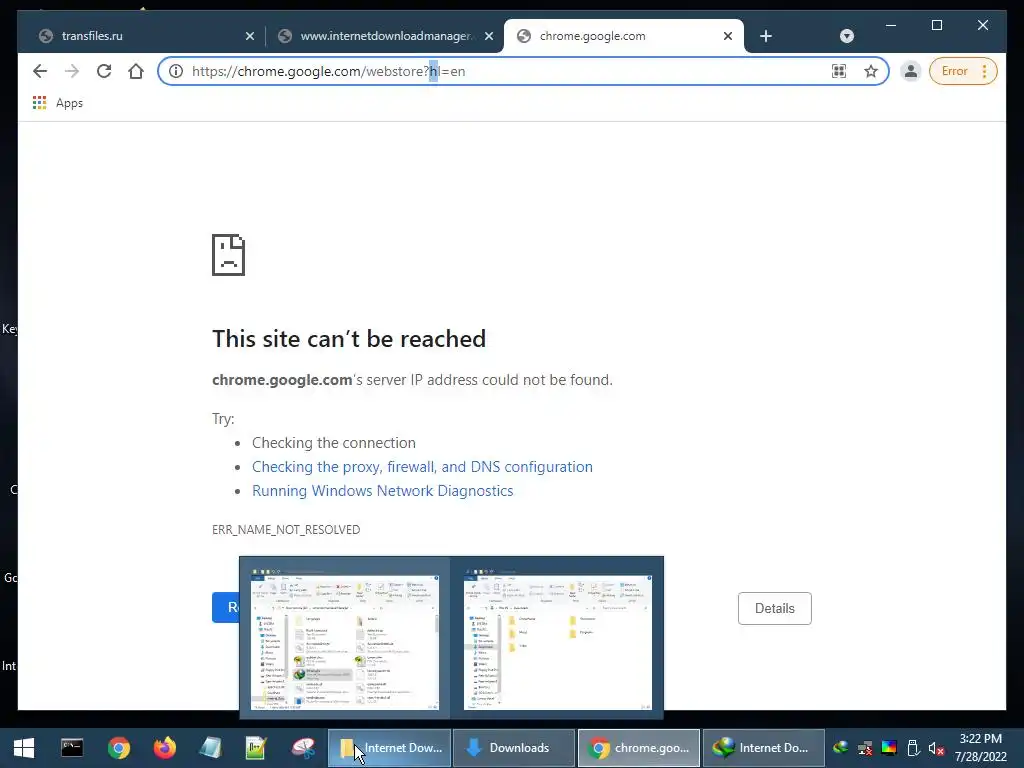Open the clock showing 3:22 PM
The image size is (1024, 768).
(980, 748)
